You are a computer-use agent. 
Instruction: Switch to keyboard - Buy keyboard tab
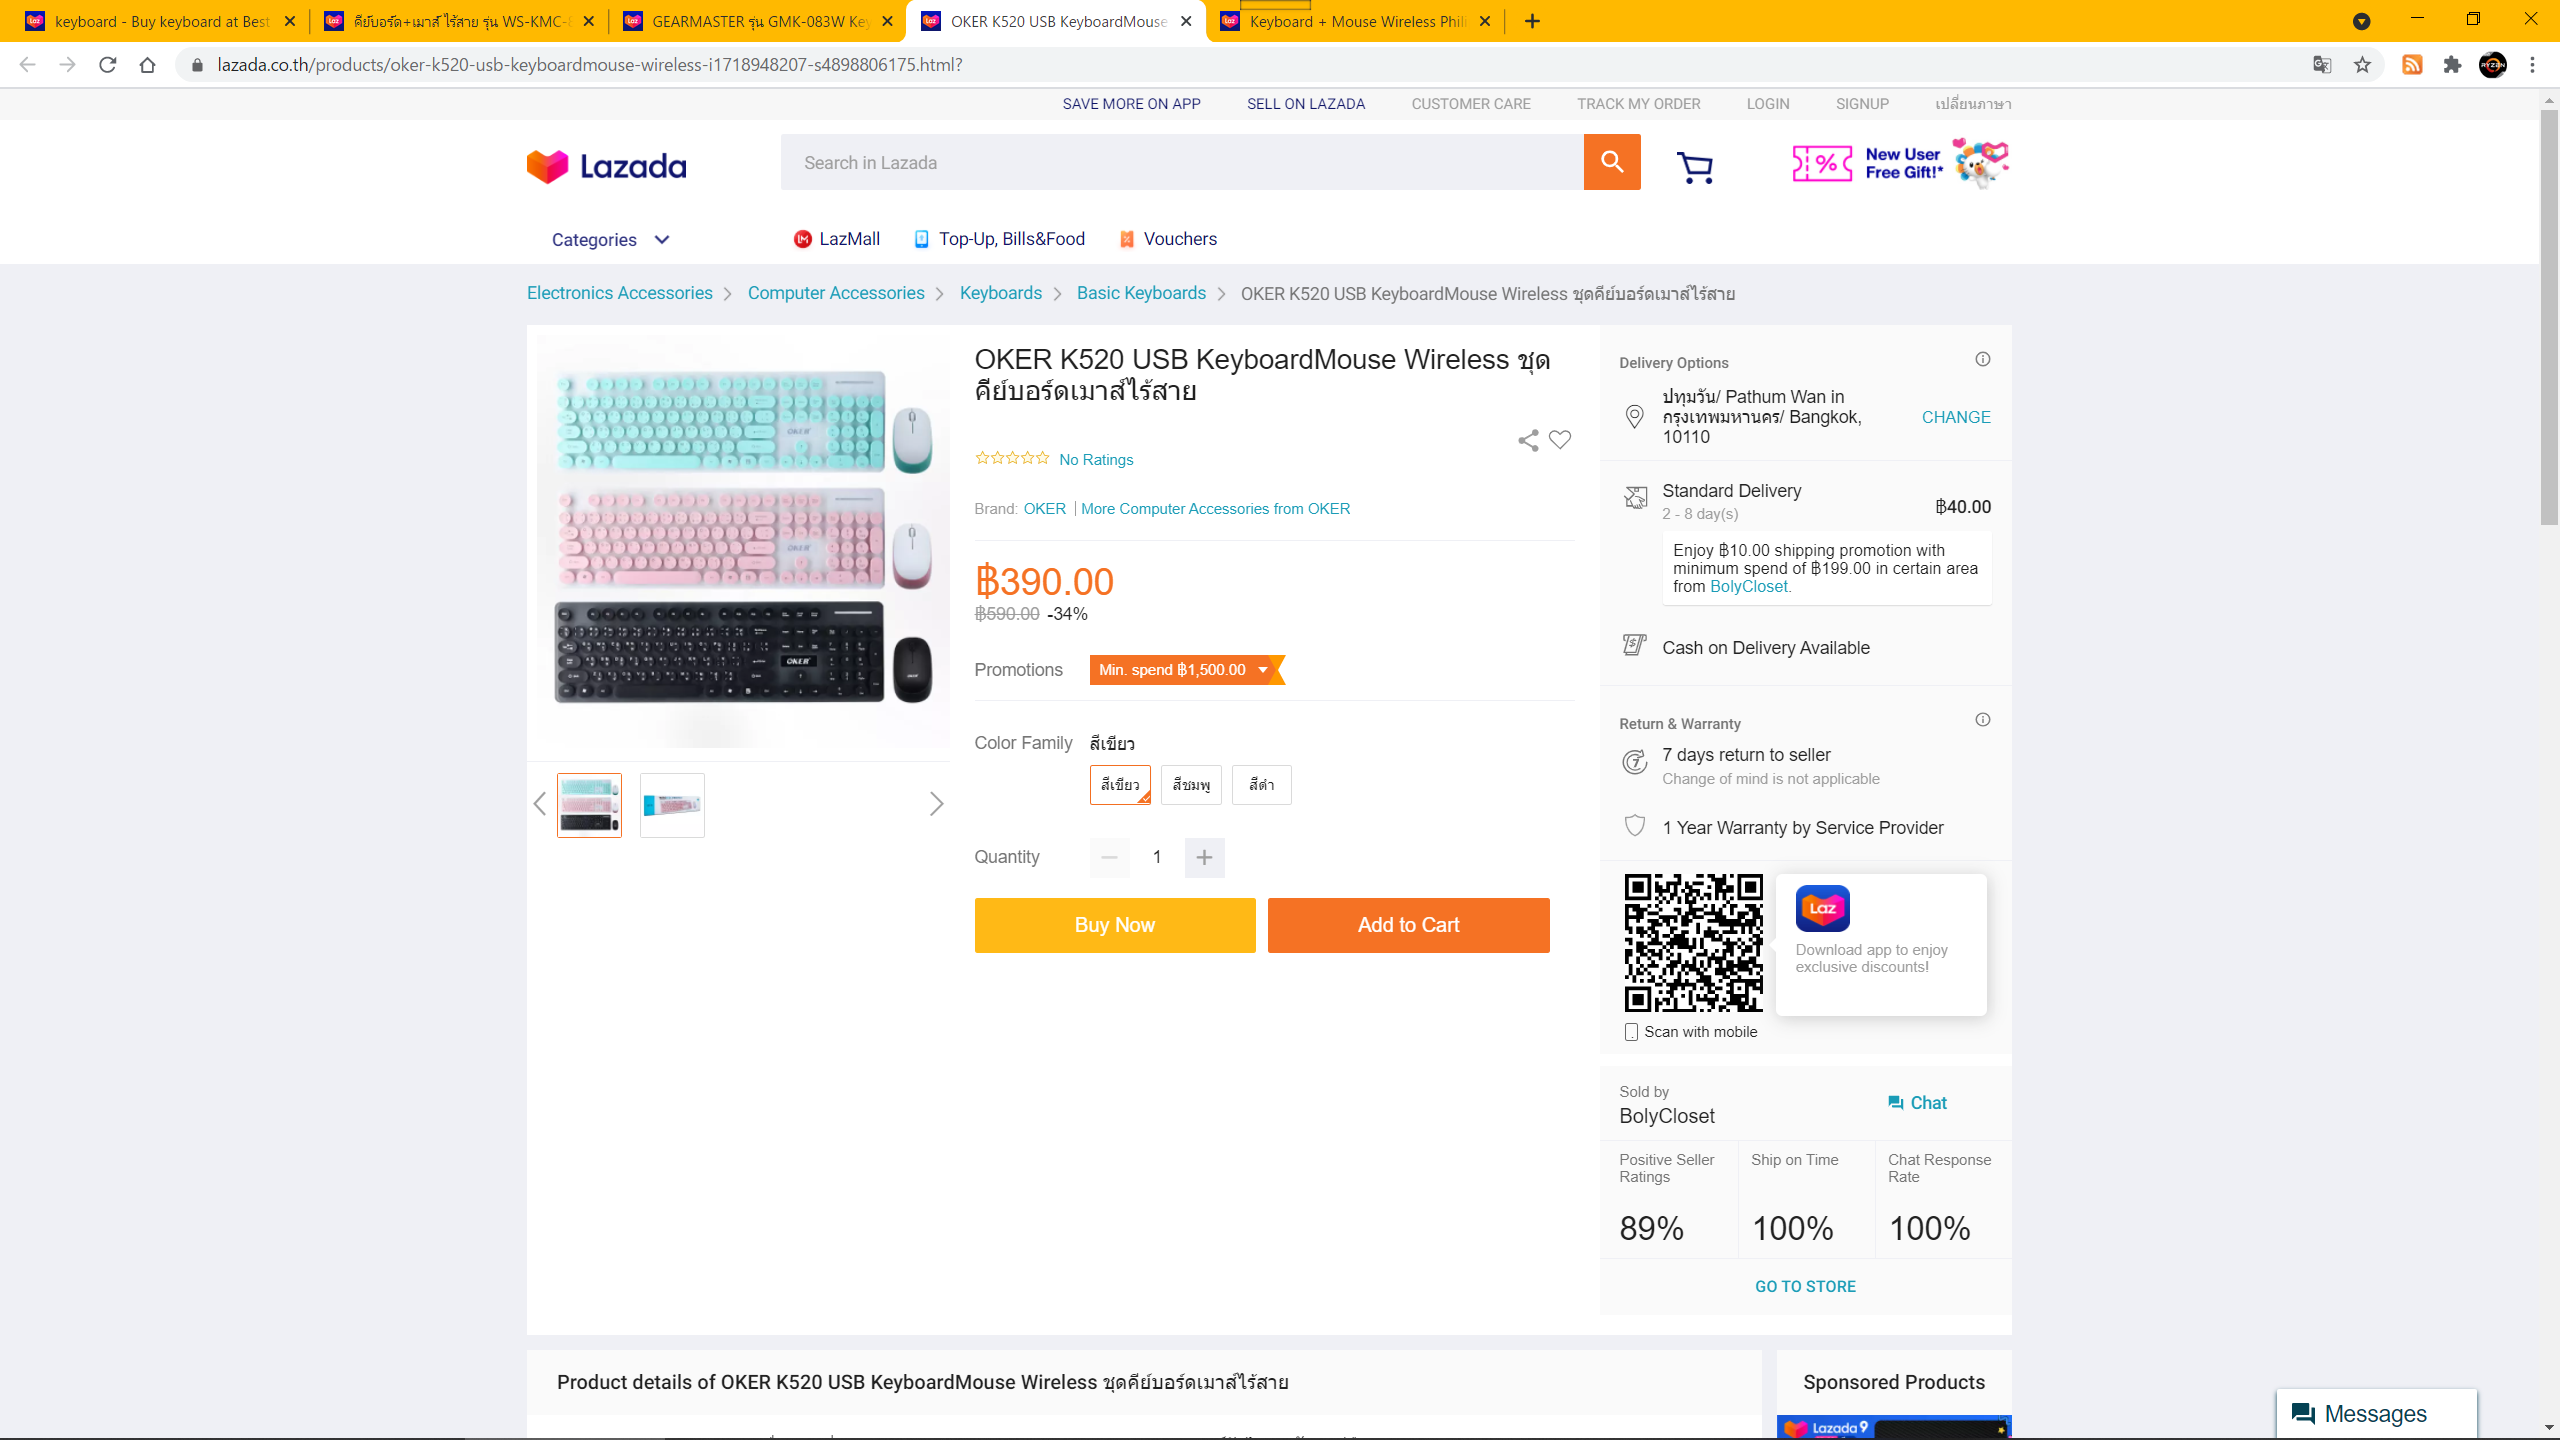click(x=160, y=21)
